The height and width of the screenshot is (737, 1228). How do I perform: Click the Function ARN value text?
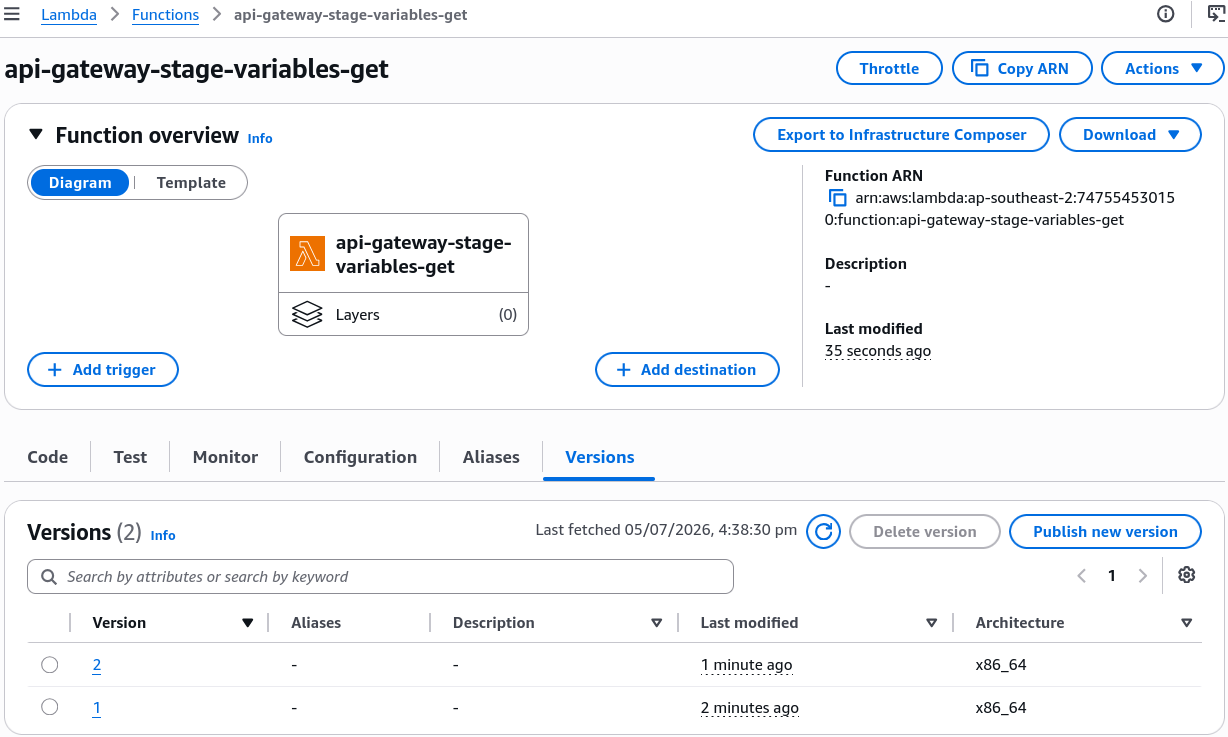(1000, 209)
